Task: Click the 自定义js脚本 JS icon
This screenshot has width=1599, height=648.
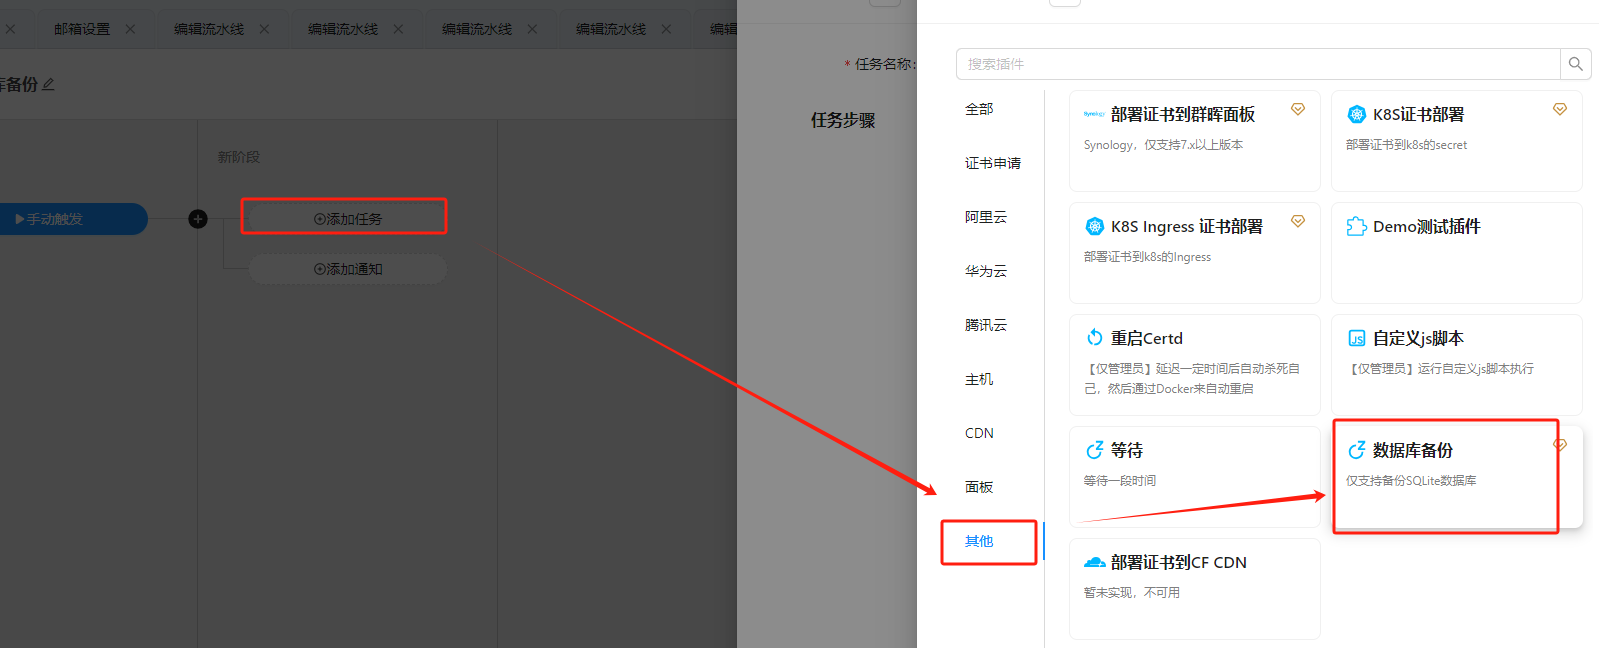Action: (x=1356, y=338)
